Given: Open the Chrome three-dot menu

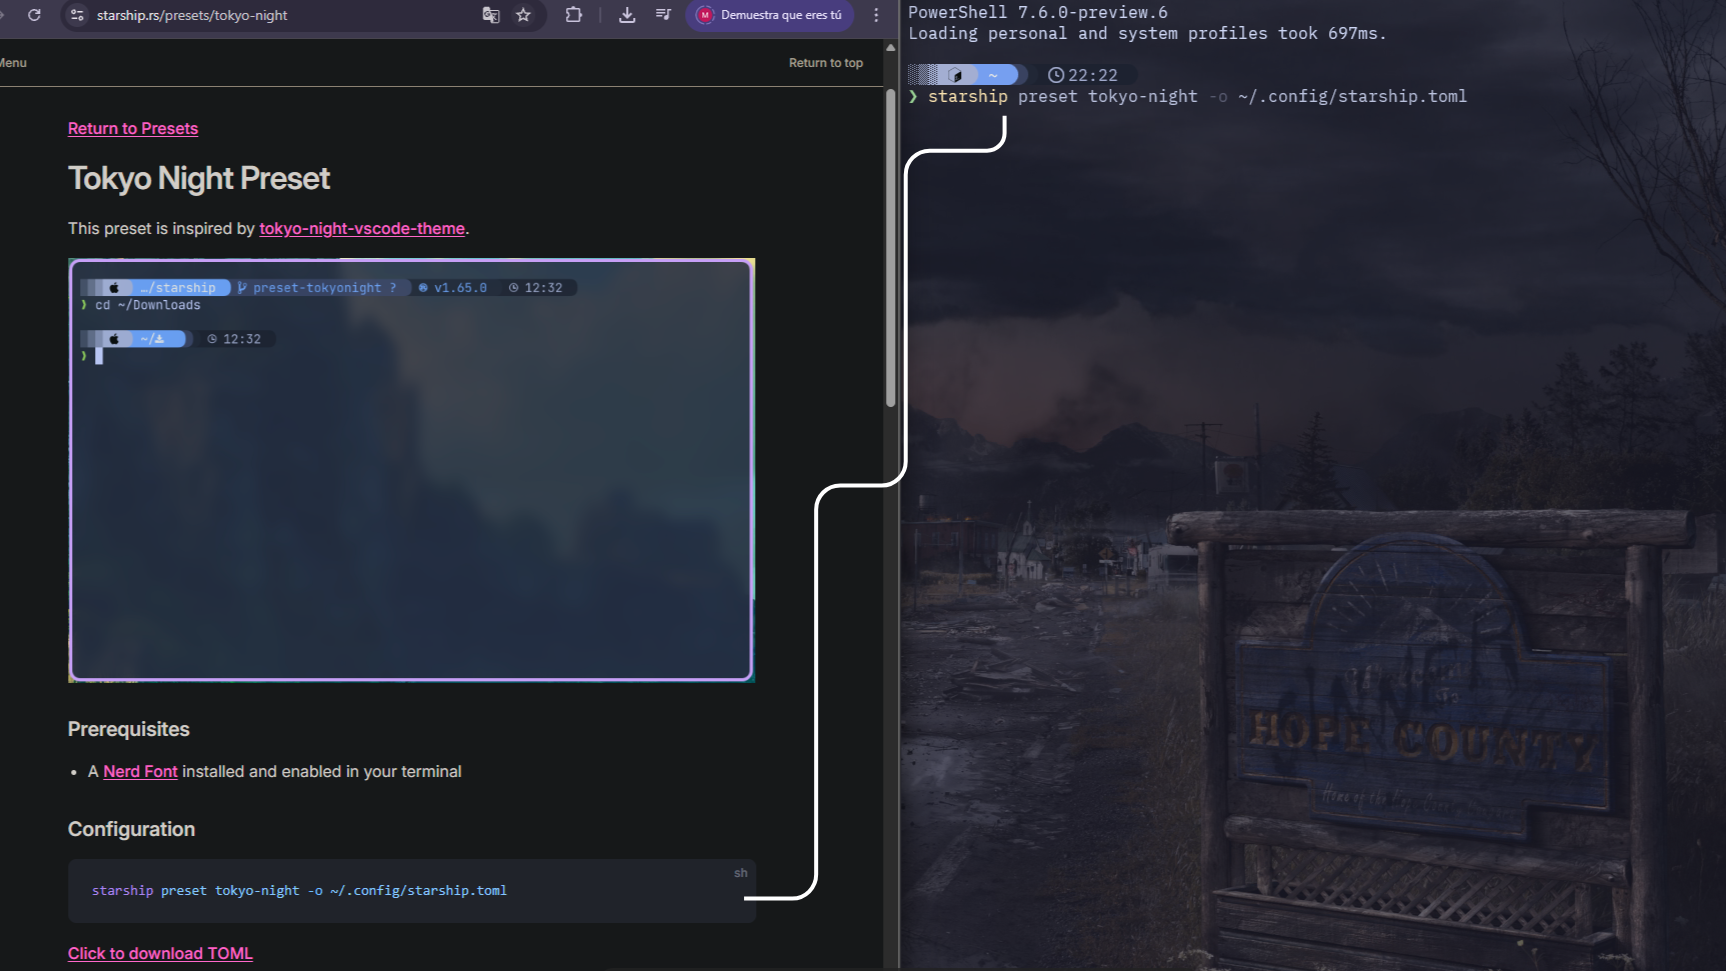Looking at the screenshot, I should pyautogui.click(x=876, y=15).
